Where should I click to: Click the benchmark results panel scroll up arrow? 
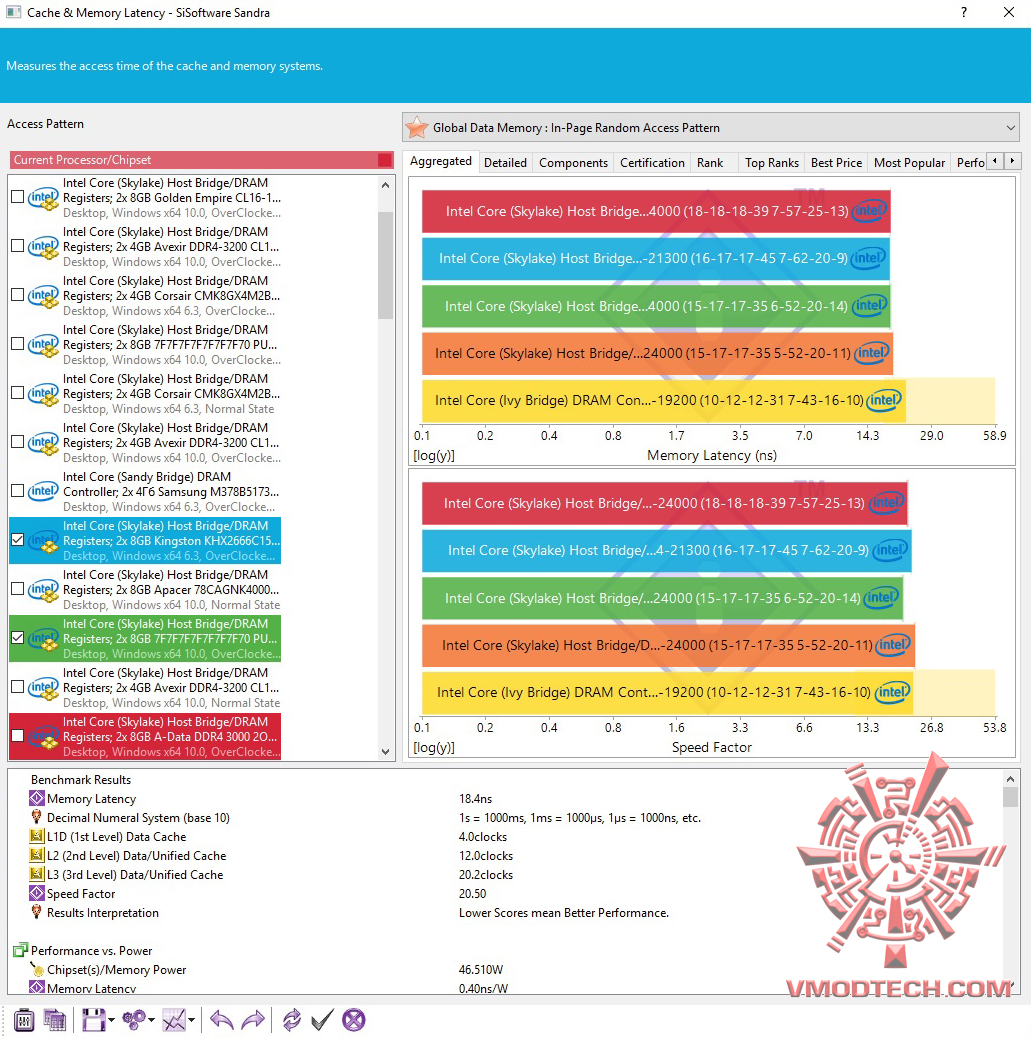[x=1010, y=779]
